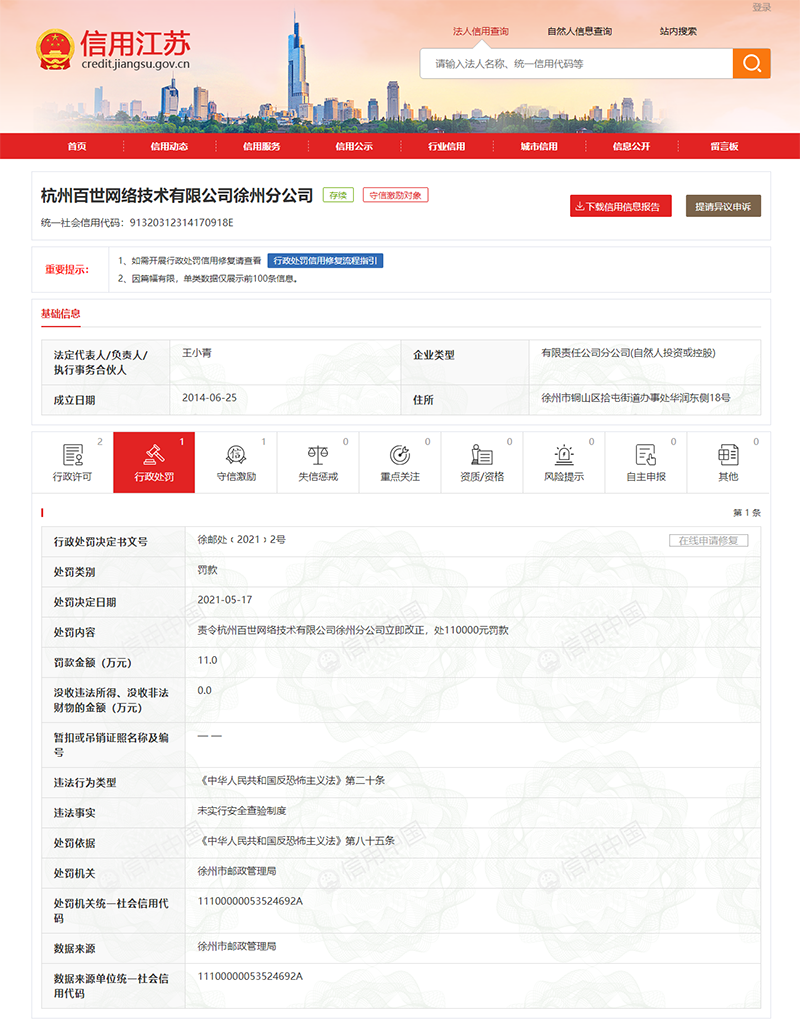This screenshot has height=1026, width=800.
Task: Switch to 自然人信息查询 search tab
Action: (580, 31)
